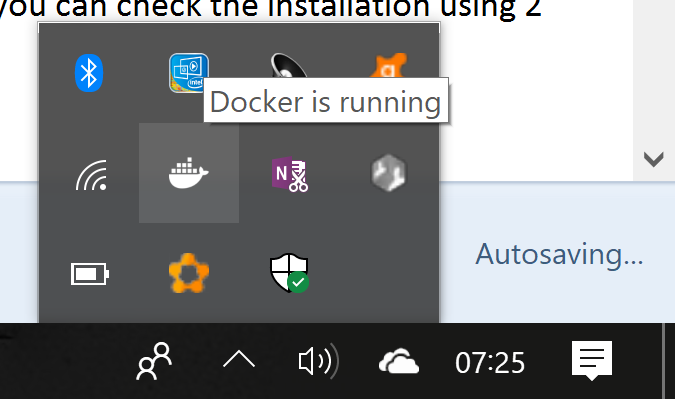Click the gray hexagon tray icon

pos(388,173)
